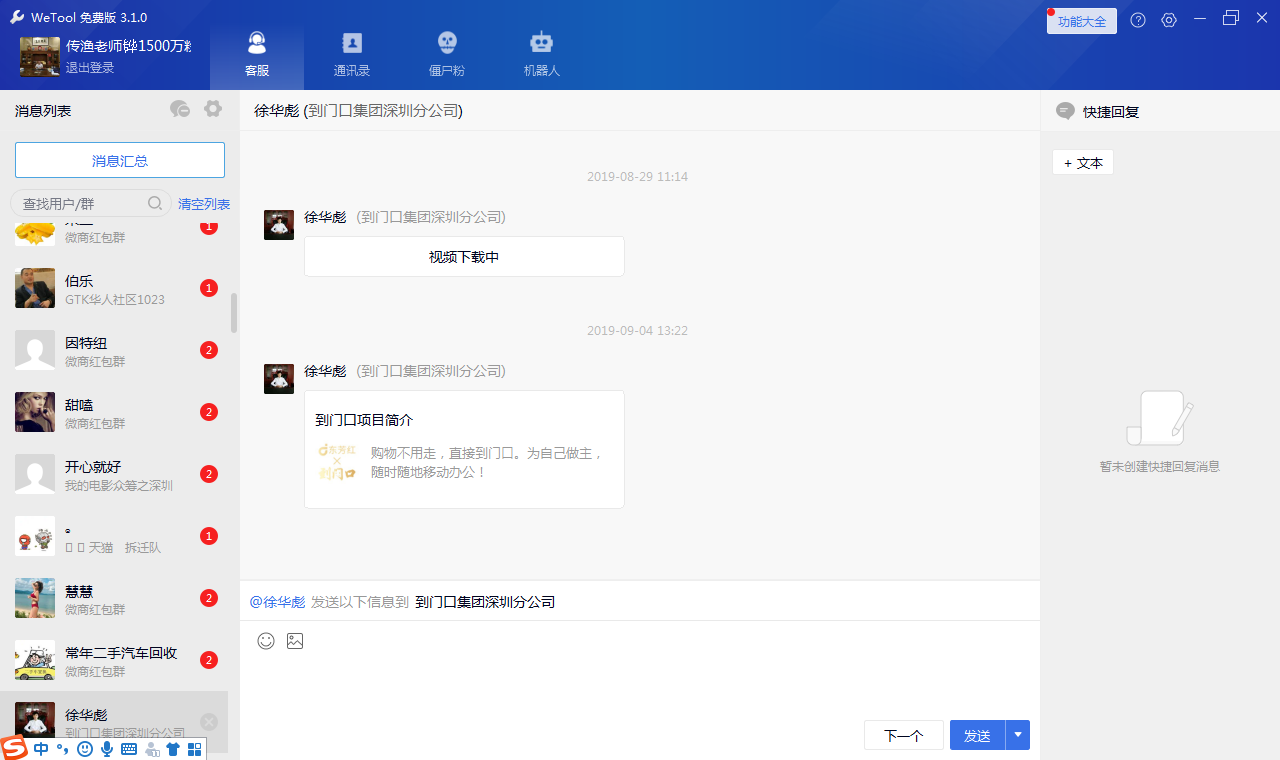Click the 视频下载中 message bubble

point(464,257)
